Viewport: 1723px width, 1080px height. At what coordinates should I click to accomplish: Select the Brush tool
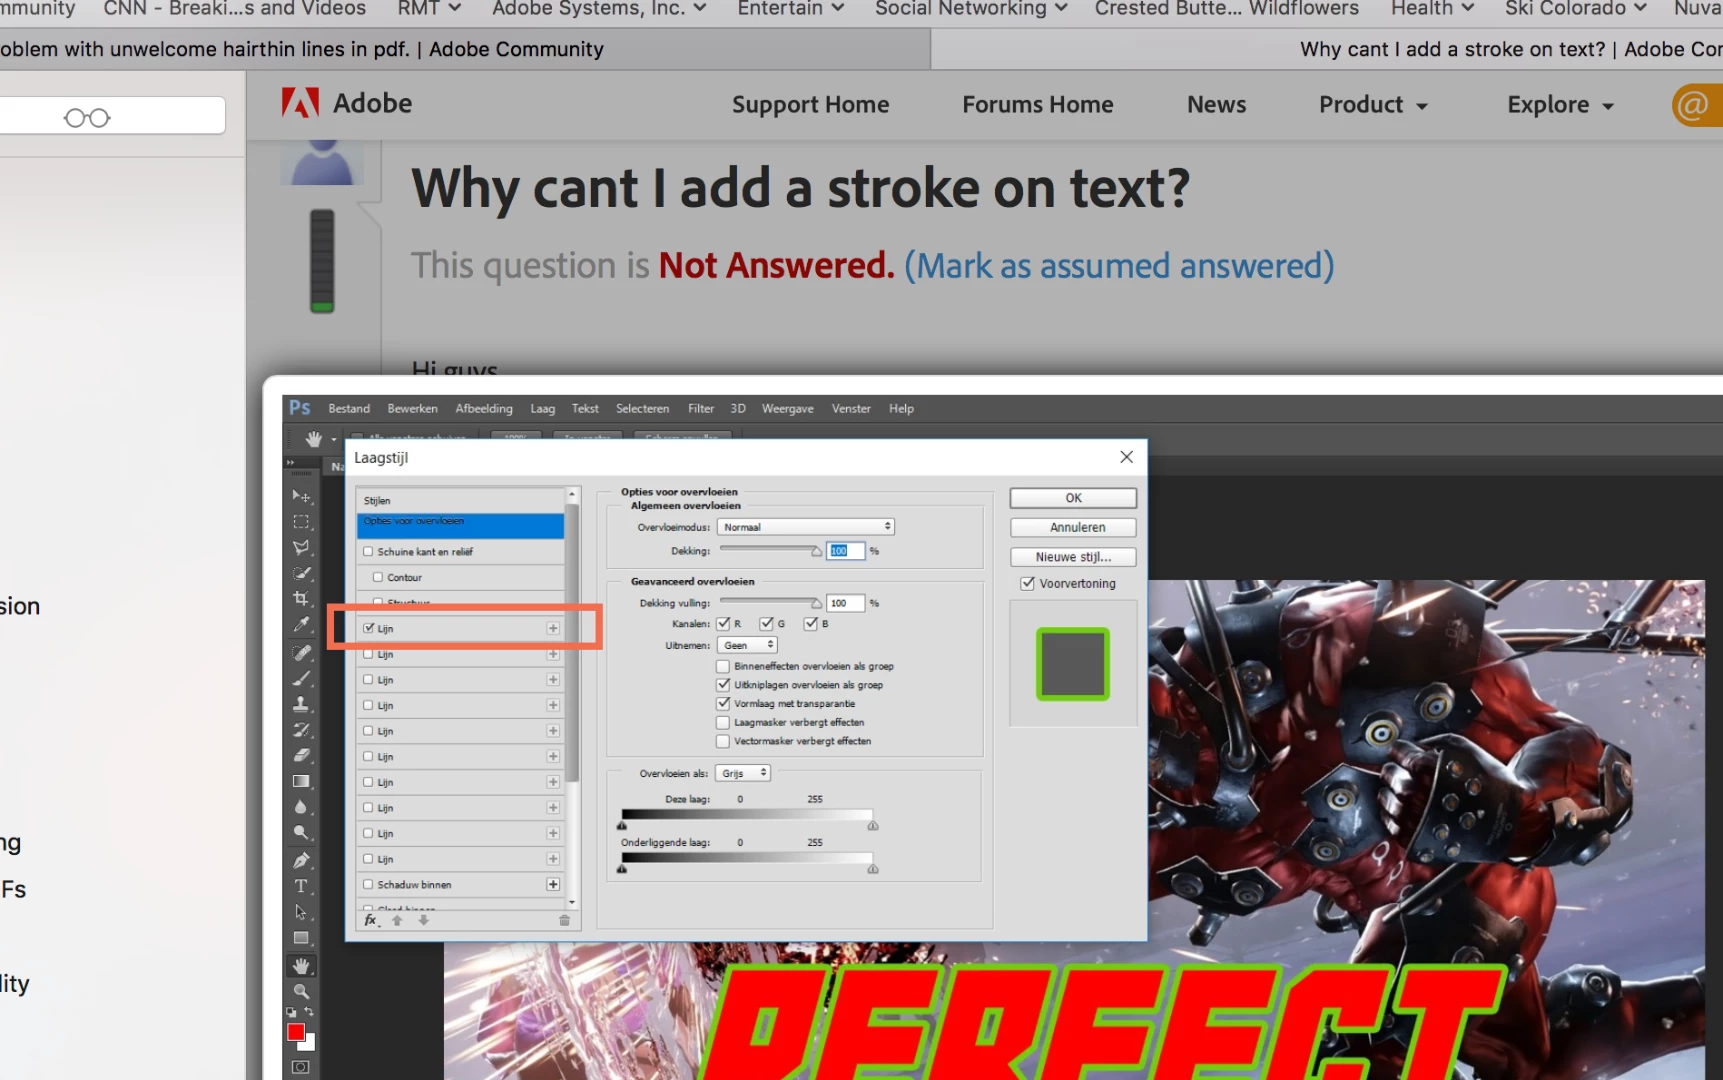click(301, 678)
